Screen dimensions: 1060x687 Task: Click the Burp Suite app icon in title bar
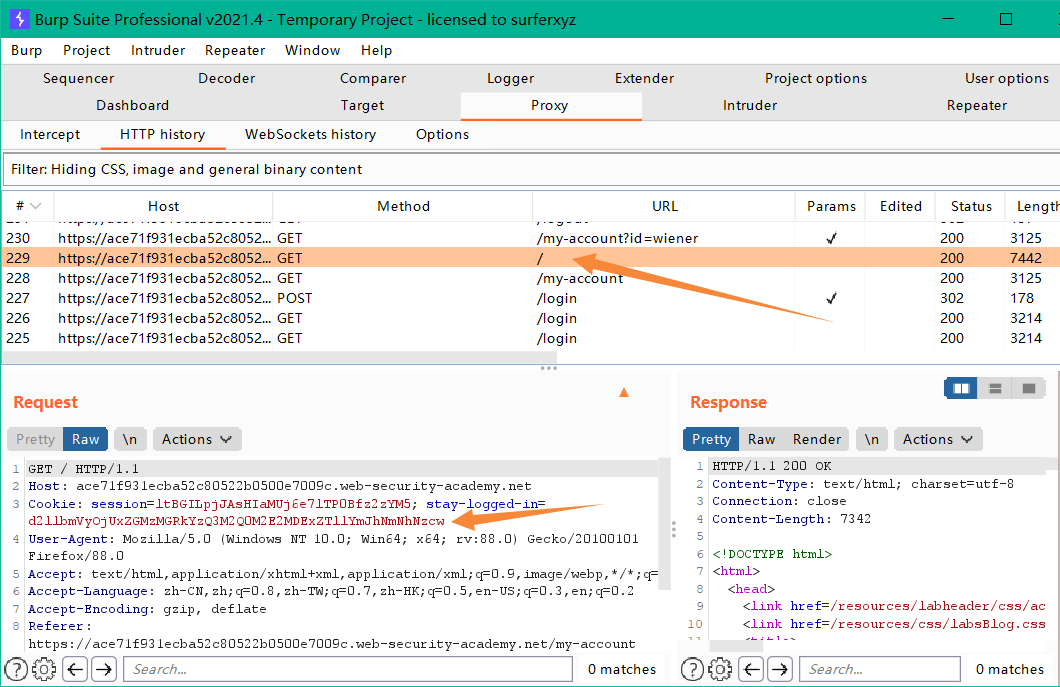coord(20,19)
